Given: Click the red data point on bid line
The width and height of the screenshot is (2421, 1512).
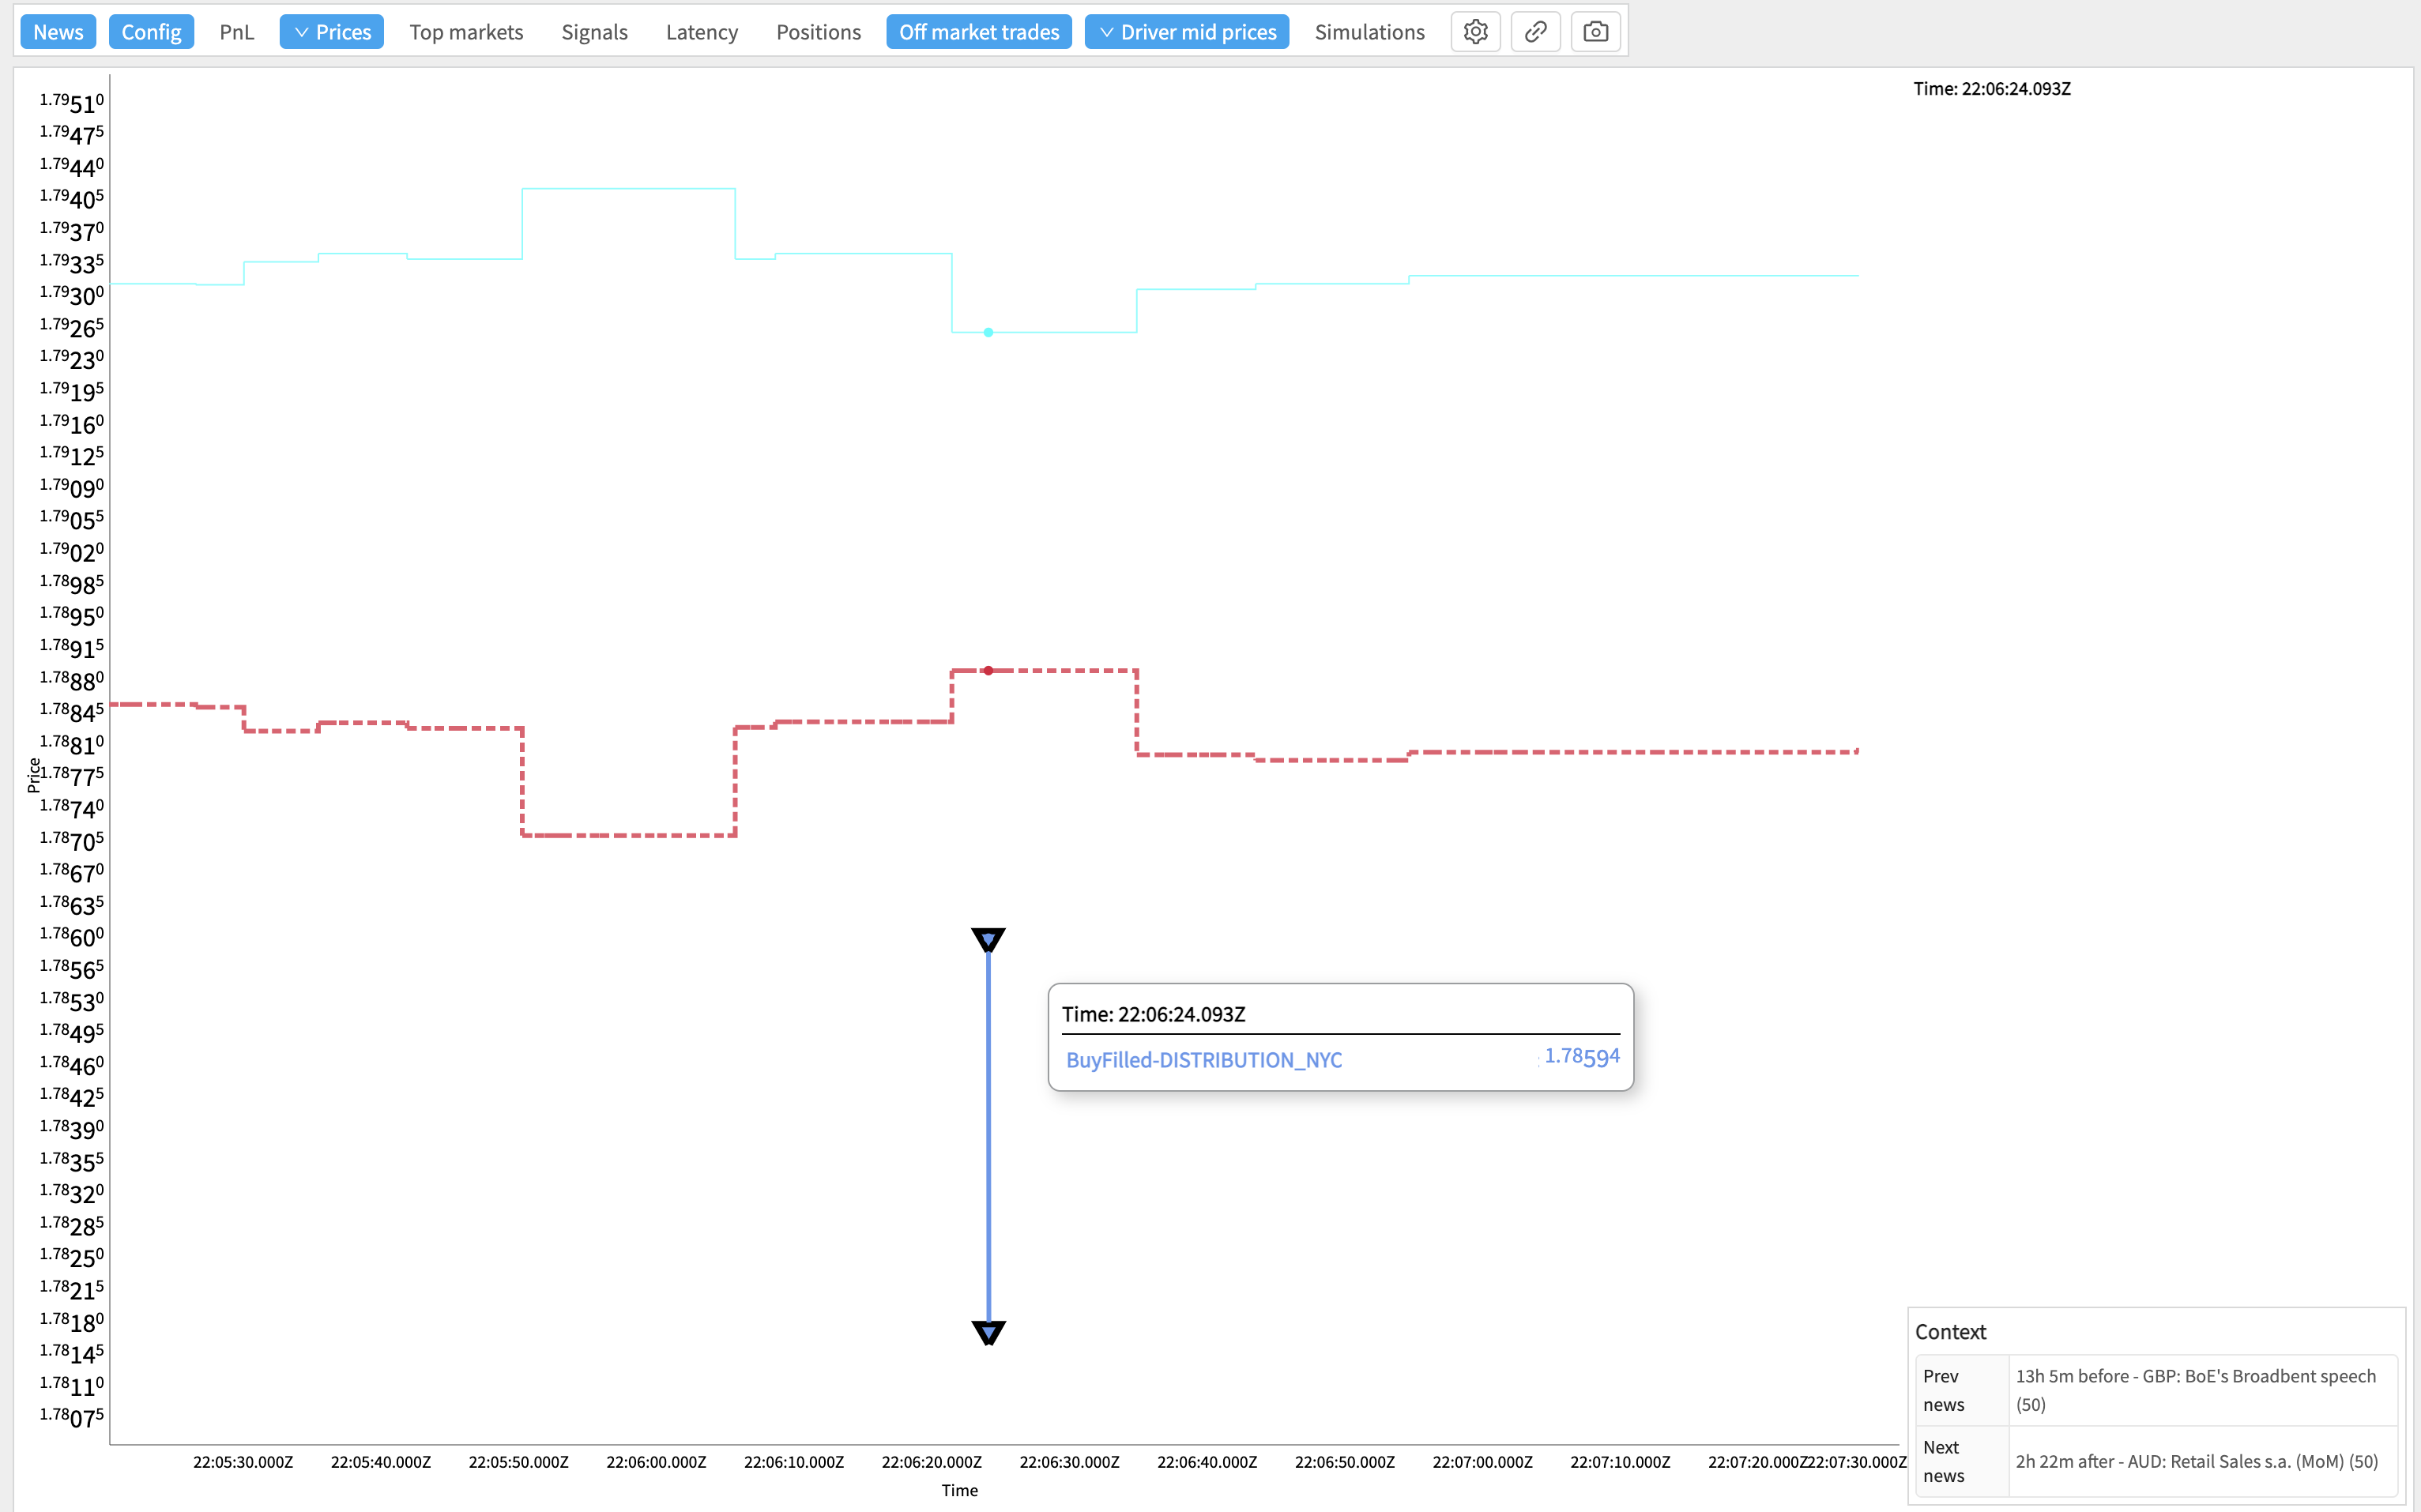Looking at the screenshot, I should pos(988,670).
